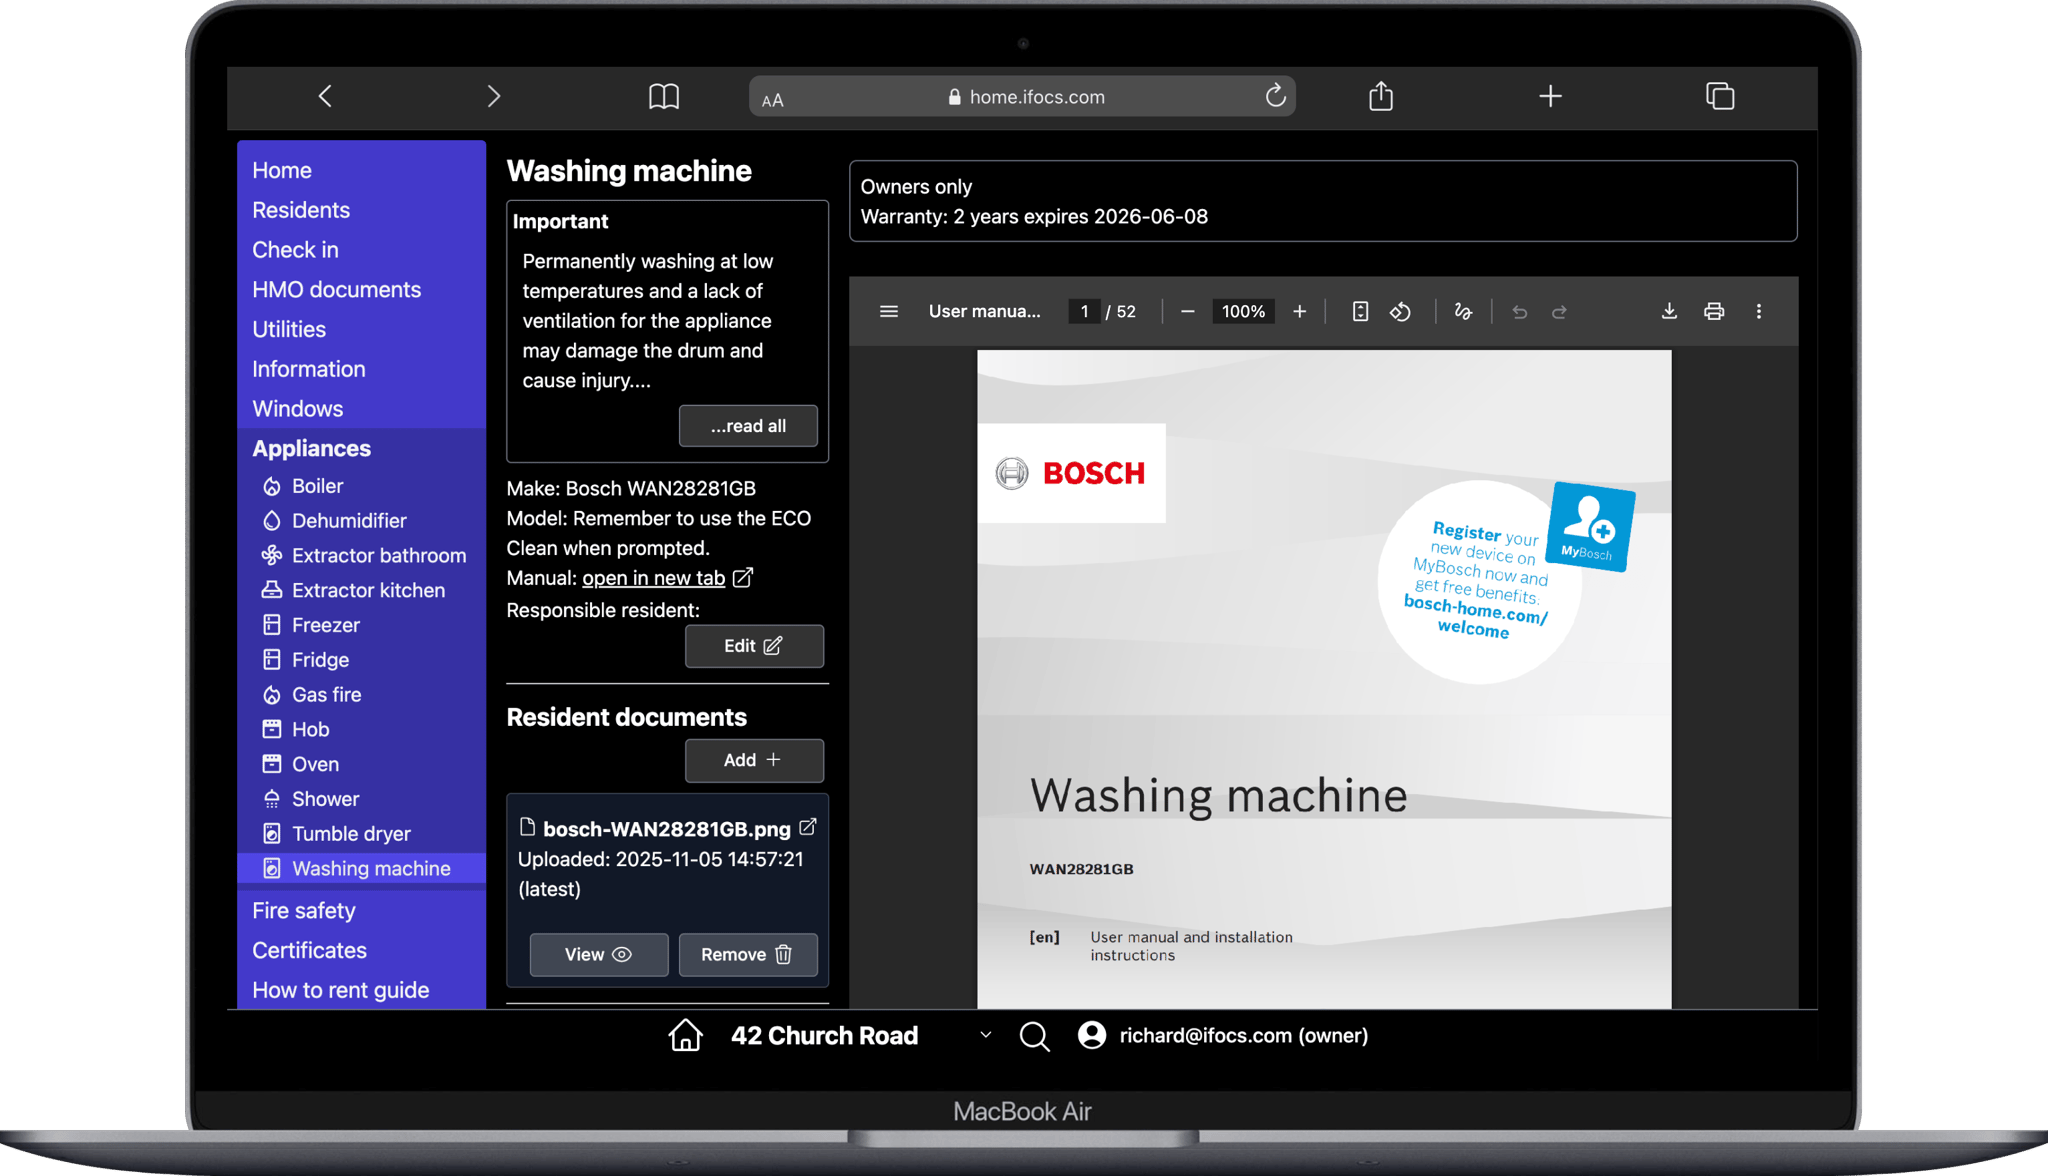Open the user account avatar icon
The height and width of the screenshot is (1176, 2048).
tap(1092, 1035)
